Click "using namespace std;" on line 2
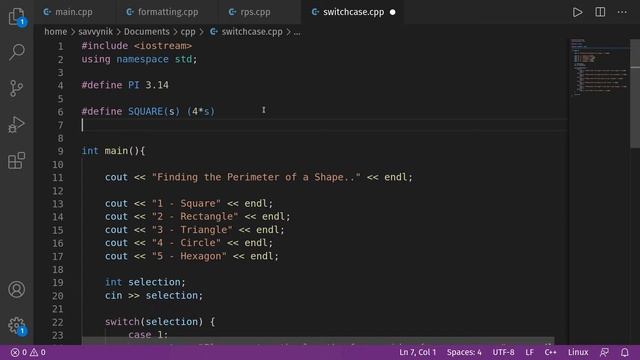Image resolution: width=640 pixels, height=360 pixels. click(139, 59)
